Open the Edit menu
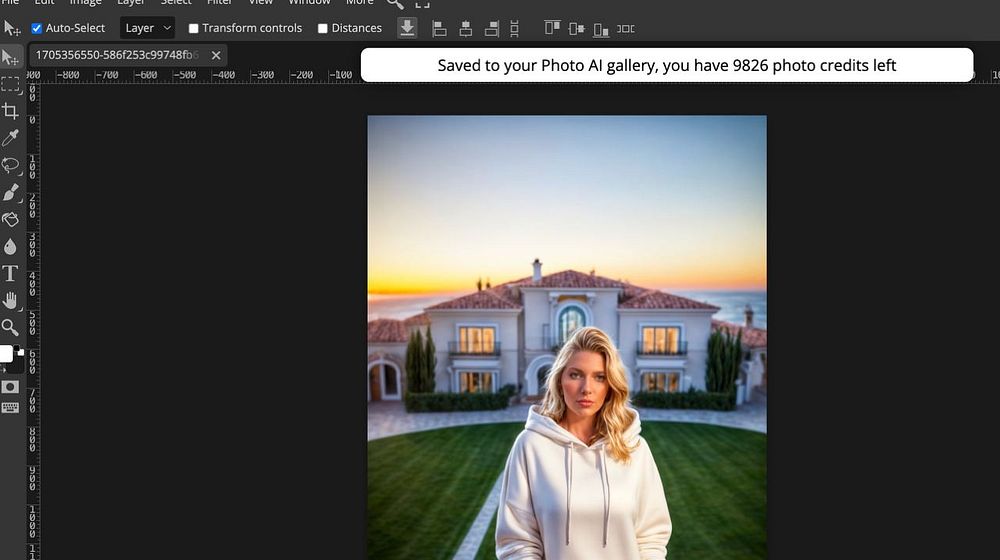The image size is (1000, 560). (45, 3)
